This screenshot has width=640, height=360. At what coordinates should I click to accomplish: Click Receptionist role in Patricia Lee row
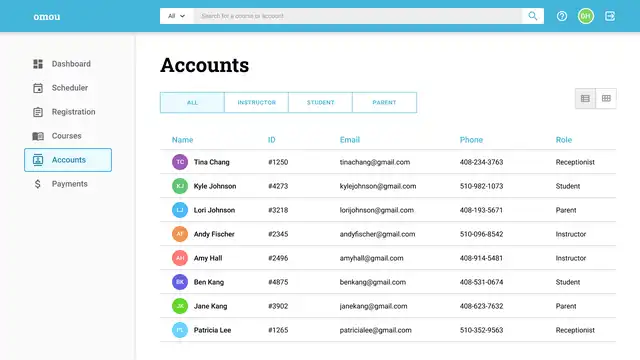click(x=575, y=330)
